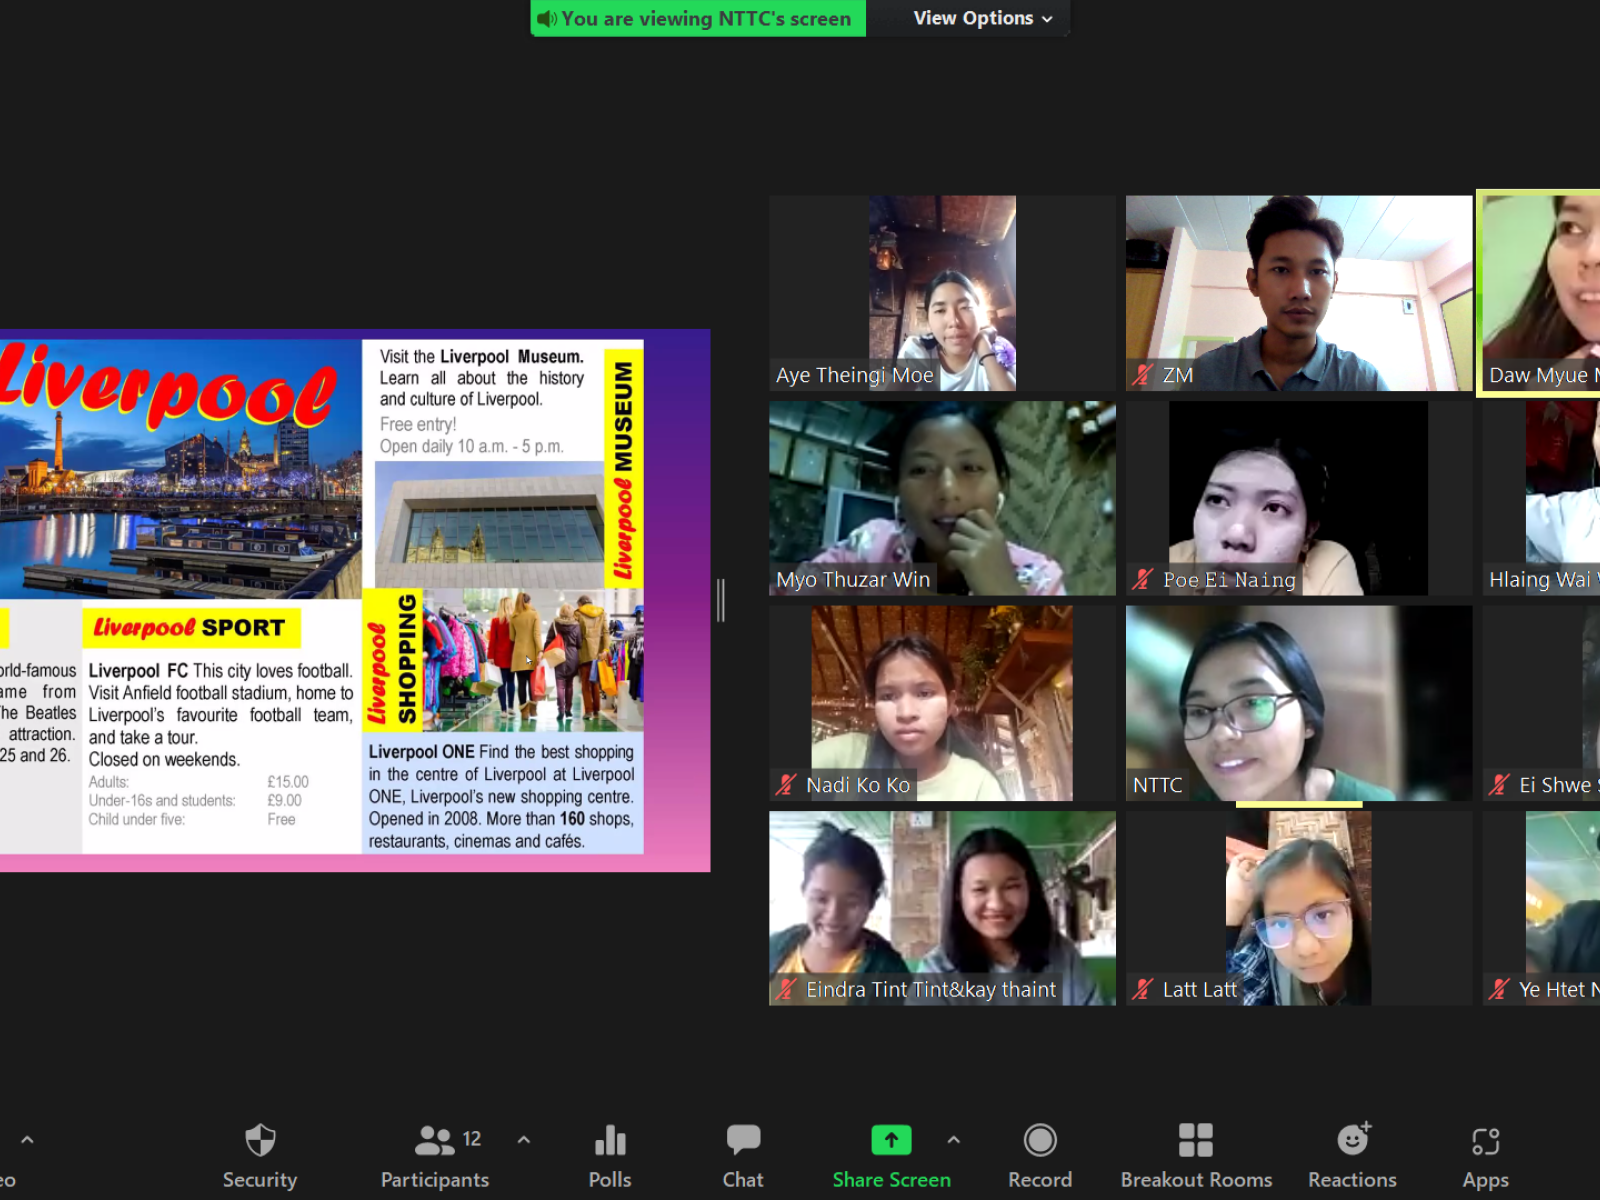Click the shoppers photo on the slide
Viewport: 1600px width, 1200px height.
coord(532,661)
